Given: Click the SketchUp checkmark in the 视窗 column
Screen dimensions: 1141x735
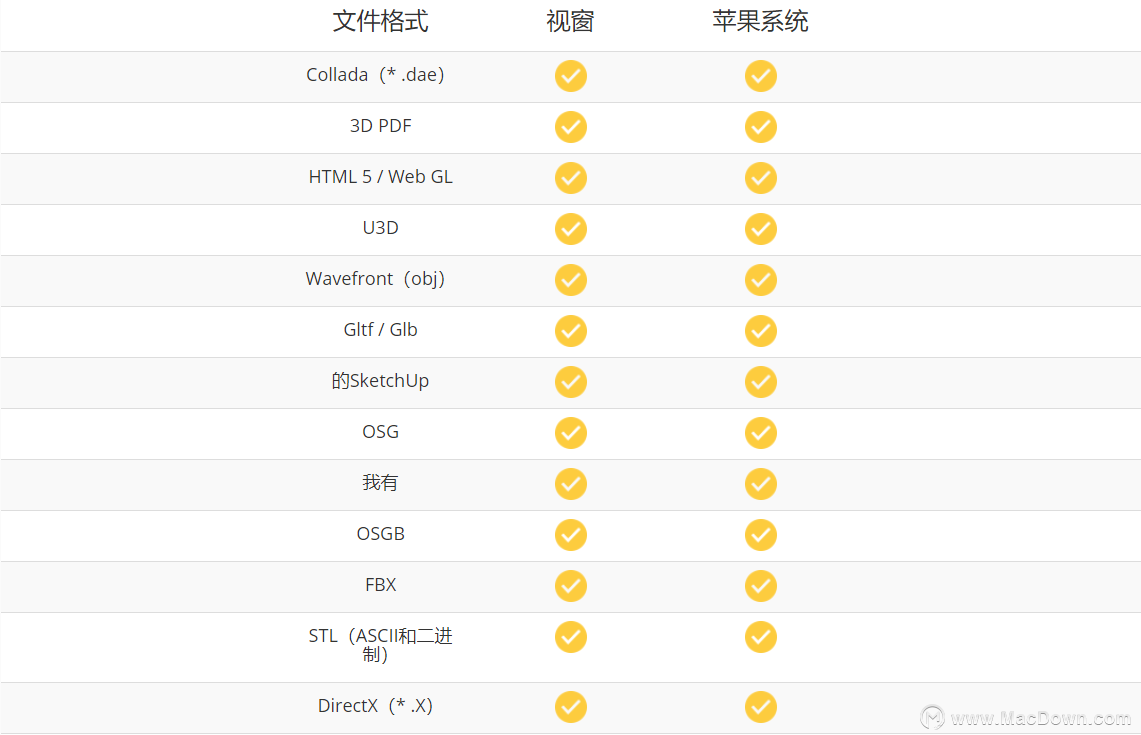Looking at the screenshot, I should tap(571, 382).
